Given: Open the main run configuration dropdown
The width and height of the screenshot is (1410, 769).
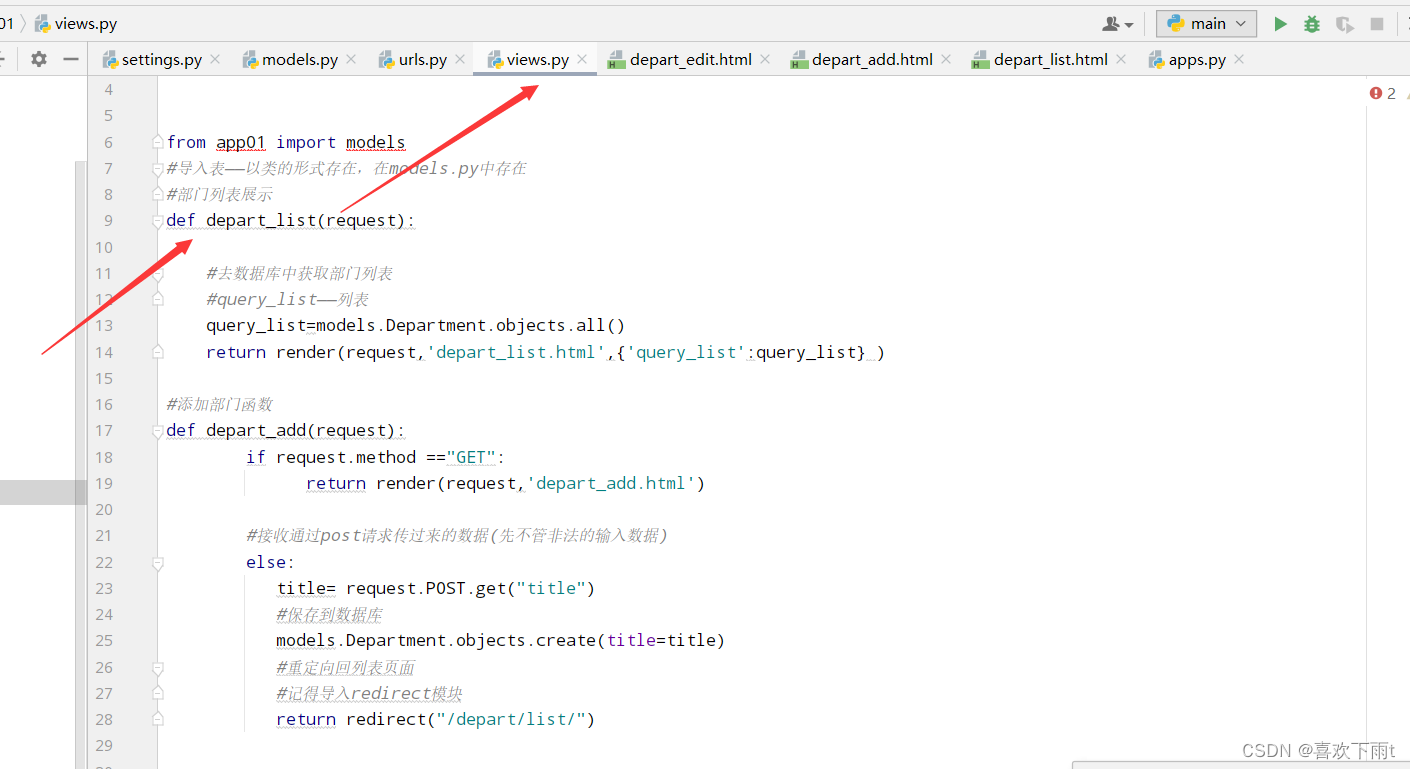Looking at the screenshot, I should point(1207,24).
